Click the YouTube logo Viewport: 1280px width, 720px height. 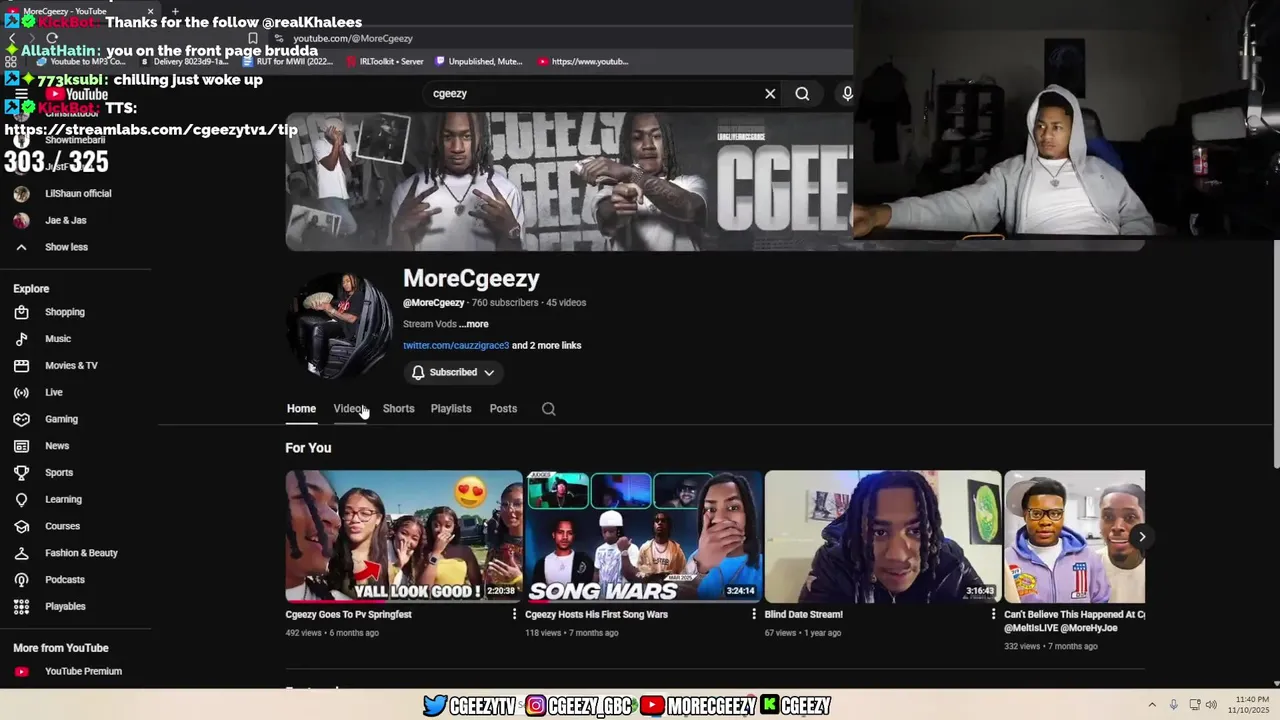point(75,94)
